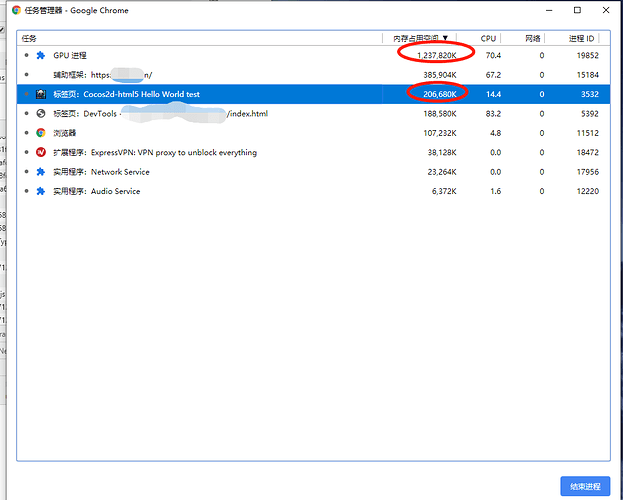Click the GPU 进程 puzzle-piece icon

tap(41, 55)
